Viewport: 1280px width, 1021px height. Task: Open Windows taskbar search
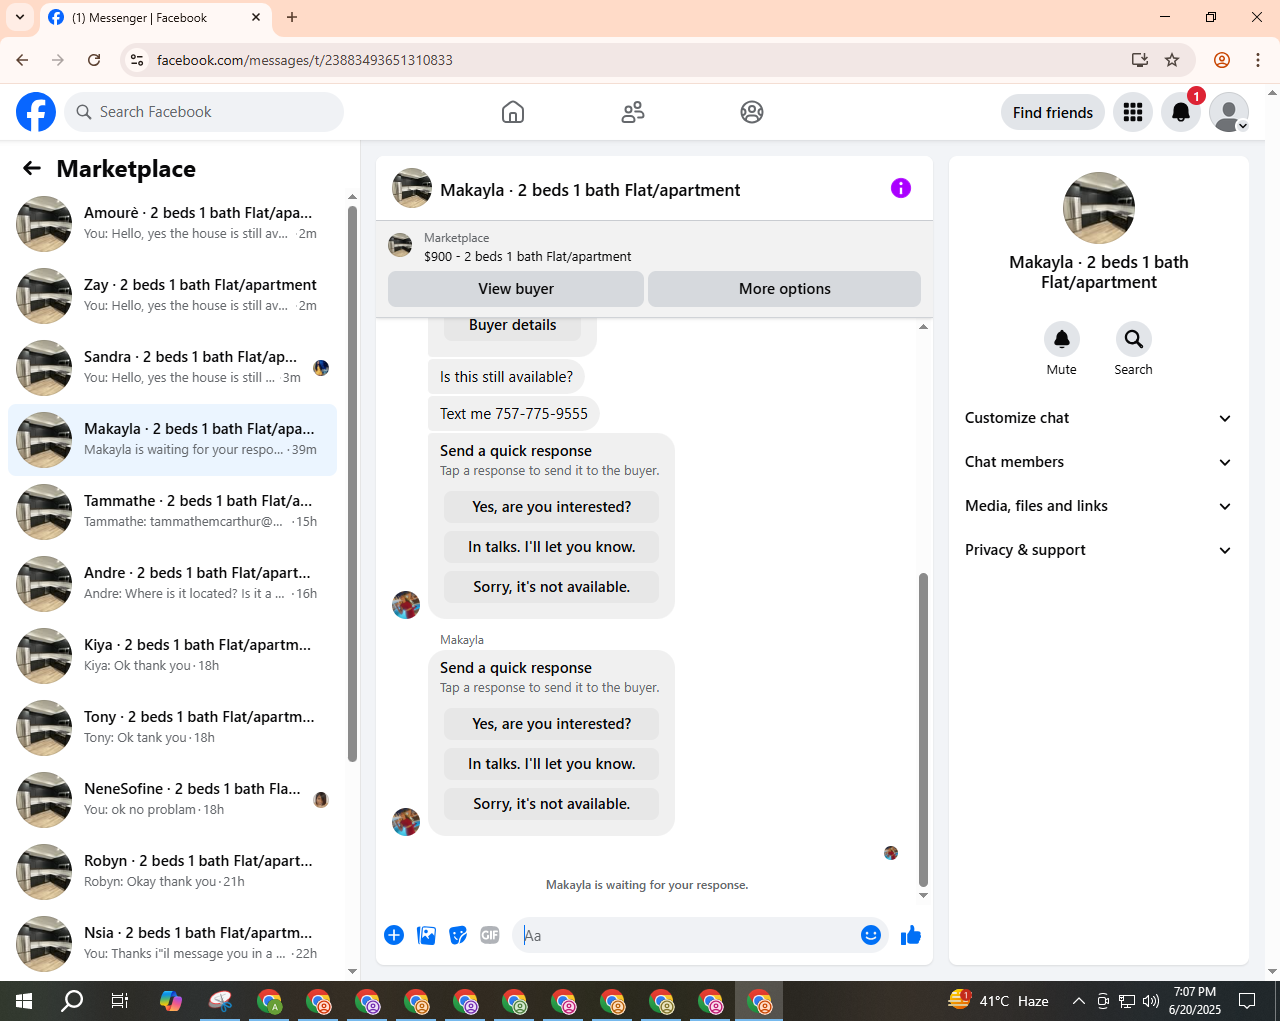72,1001
